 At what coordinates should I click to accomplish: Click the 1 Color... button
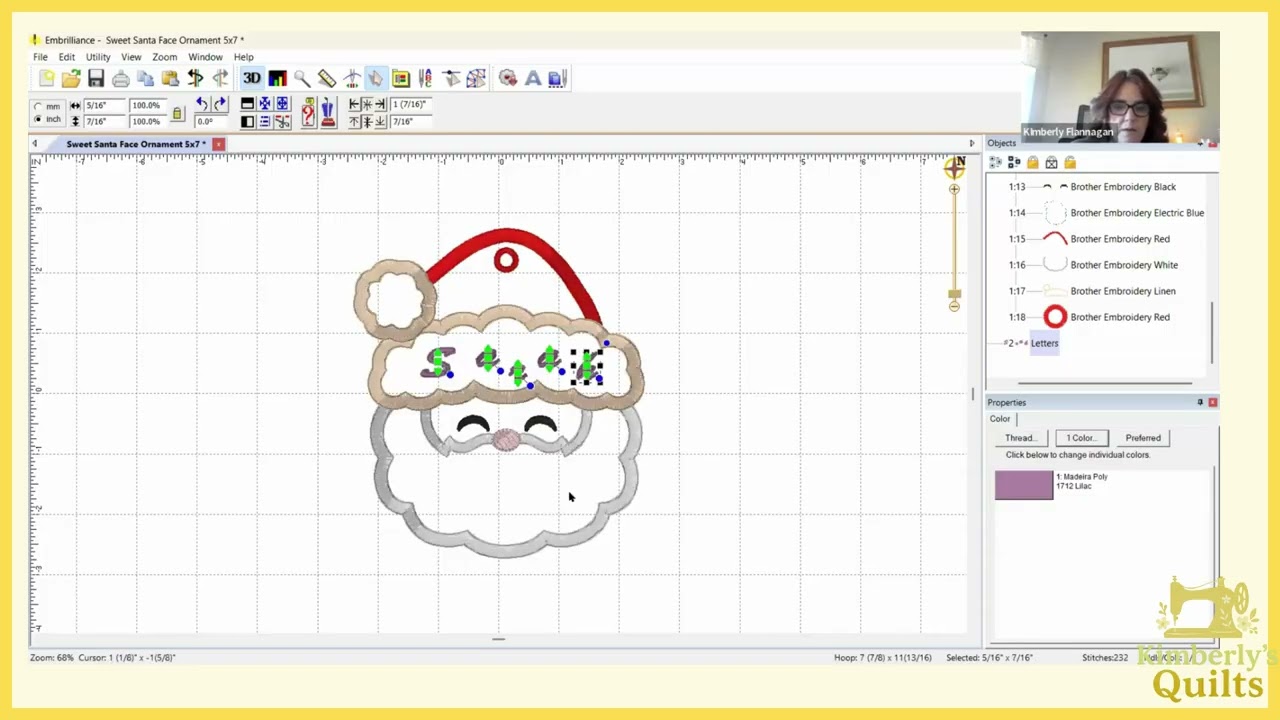1081,438
